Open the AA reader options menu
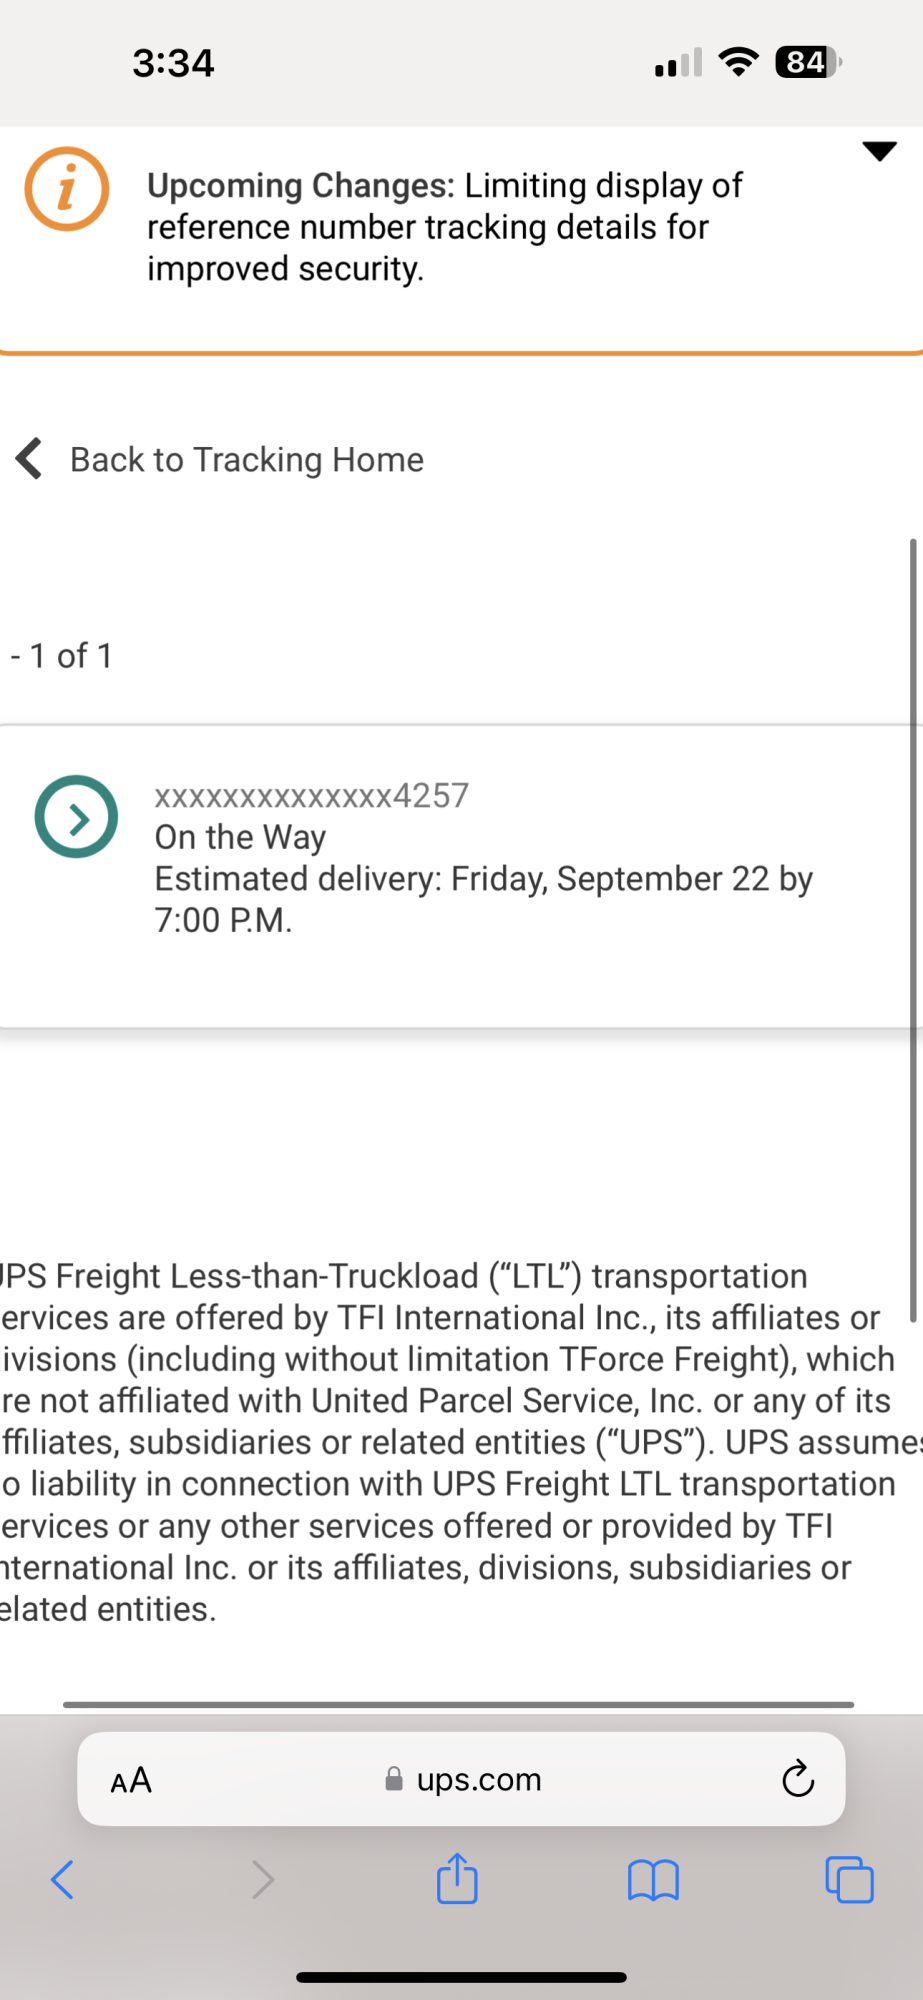923x2000 pixels. pyautogui.click(x=131, y=1780)
